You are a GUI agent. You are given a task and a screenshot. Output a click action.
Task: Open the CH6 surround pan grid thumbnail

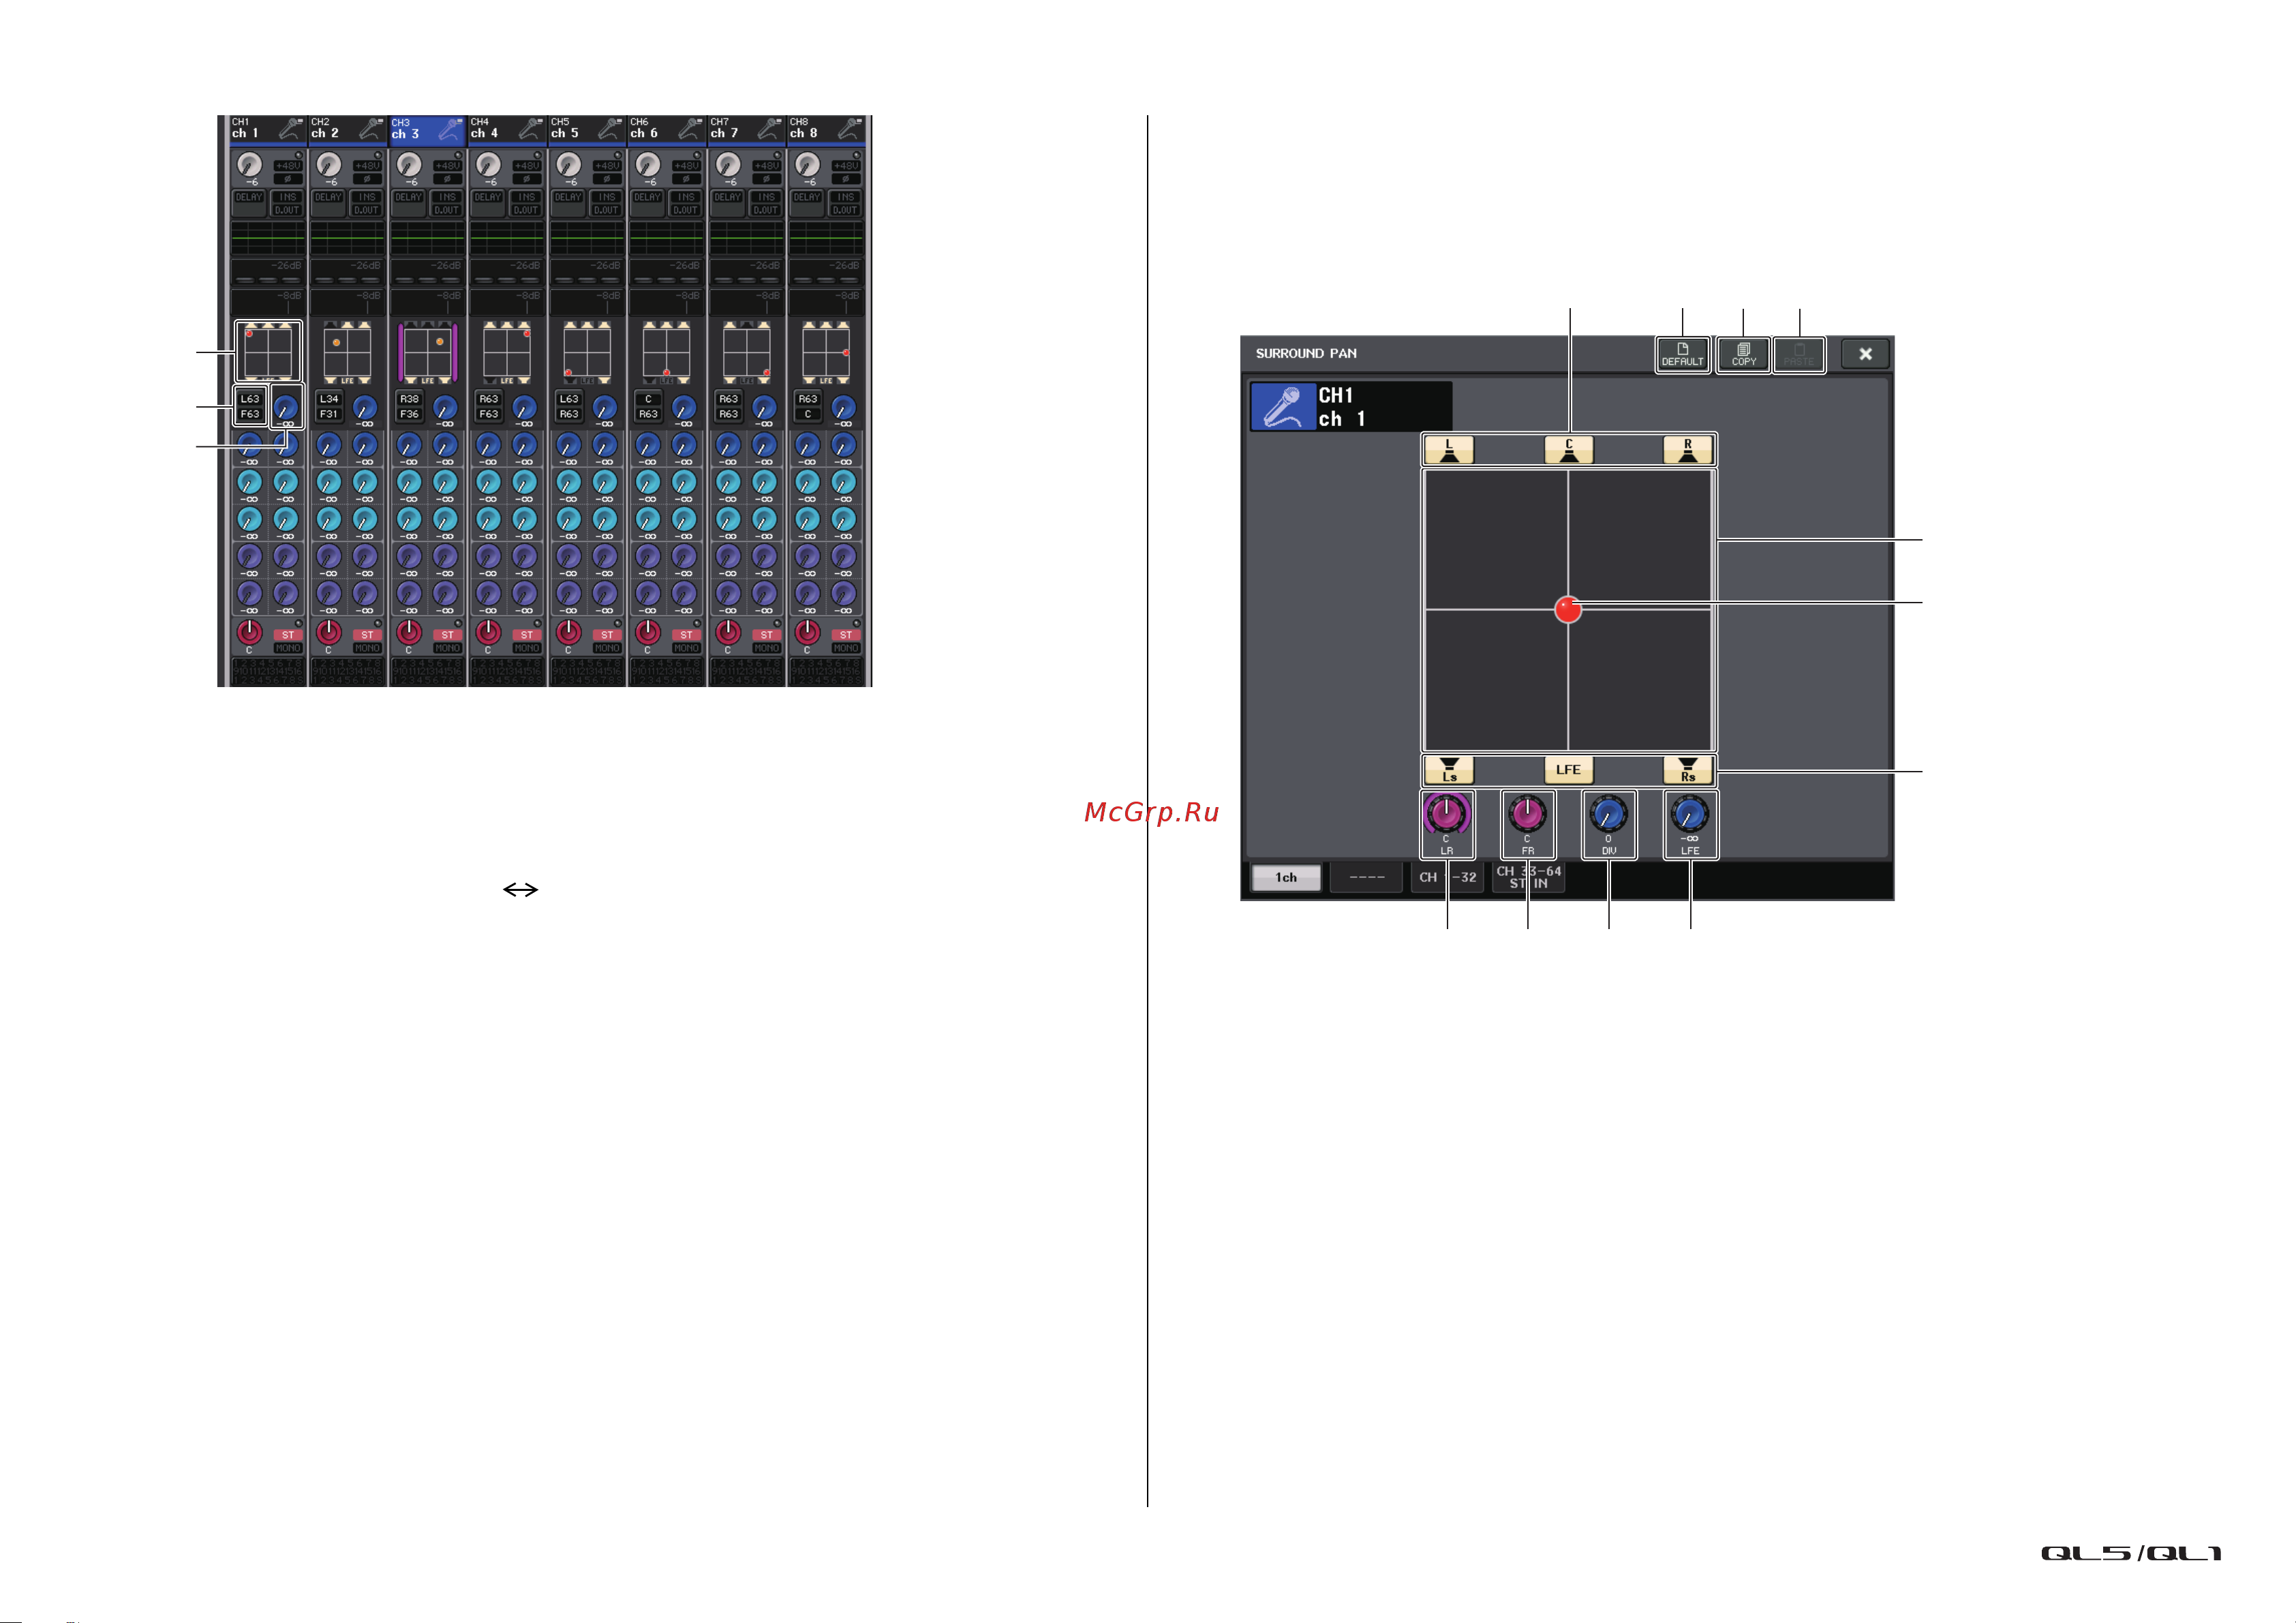[666, 352]
